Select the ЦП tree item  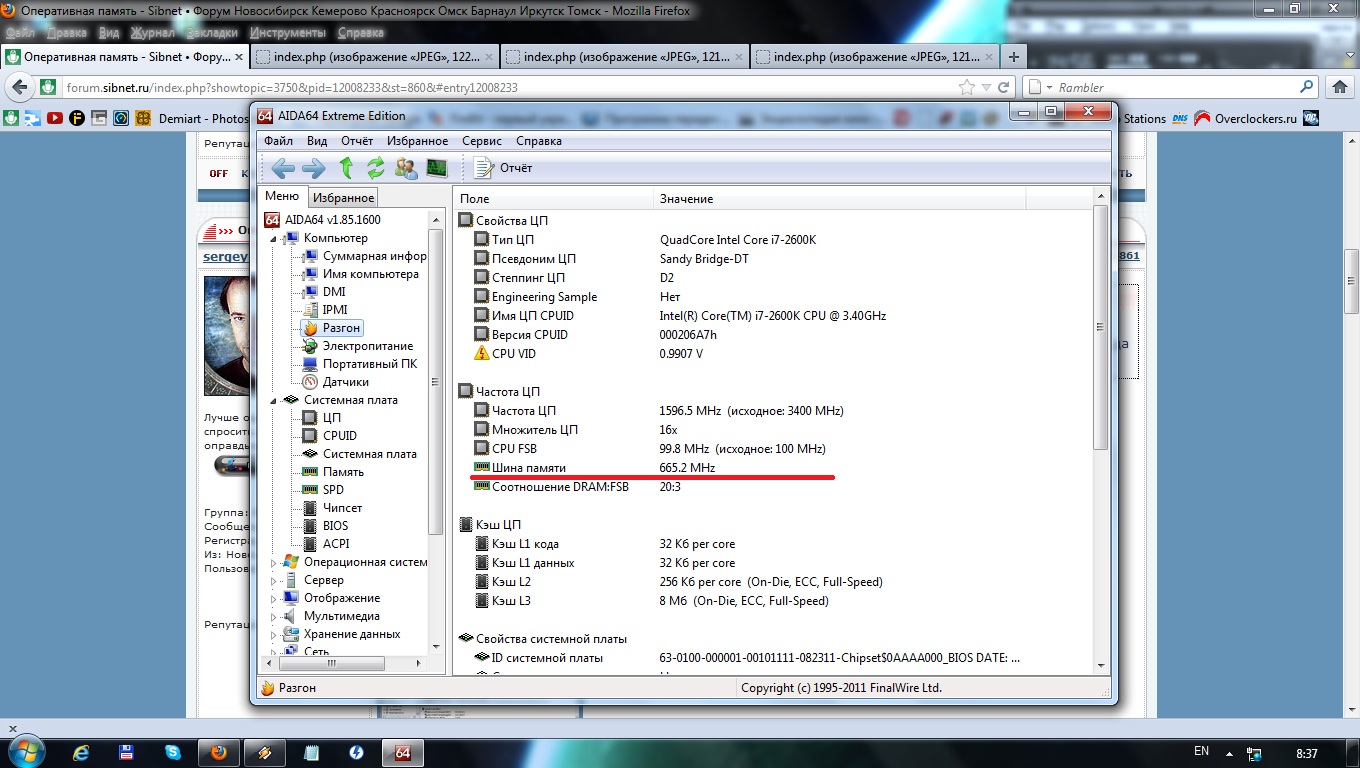pyautogui.click(x=322, y=418)
